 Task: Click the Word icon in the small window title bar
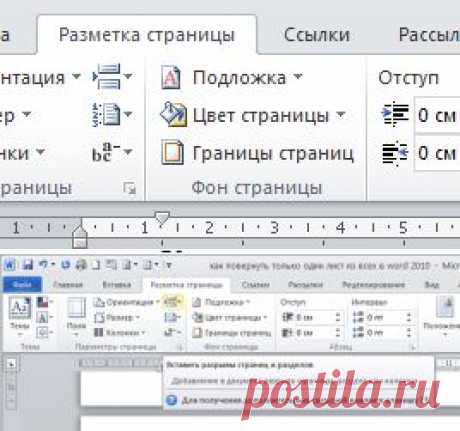click(x=9, y=265)
